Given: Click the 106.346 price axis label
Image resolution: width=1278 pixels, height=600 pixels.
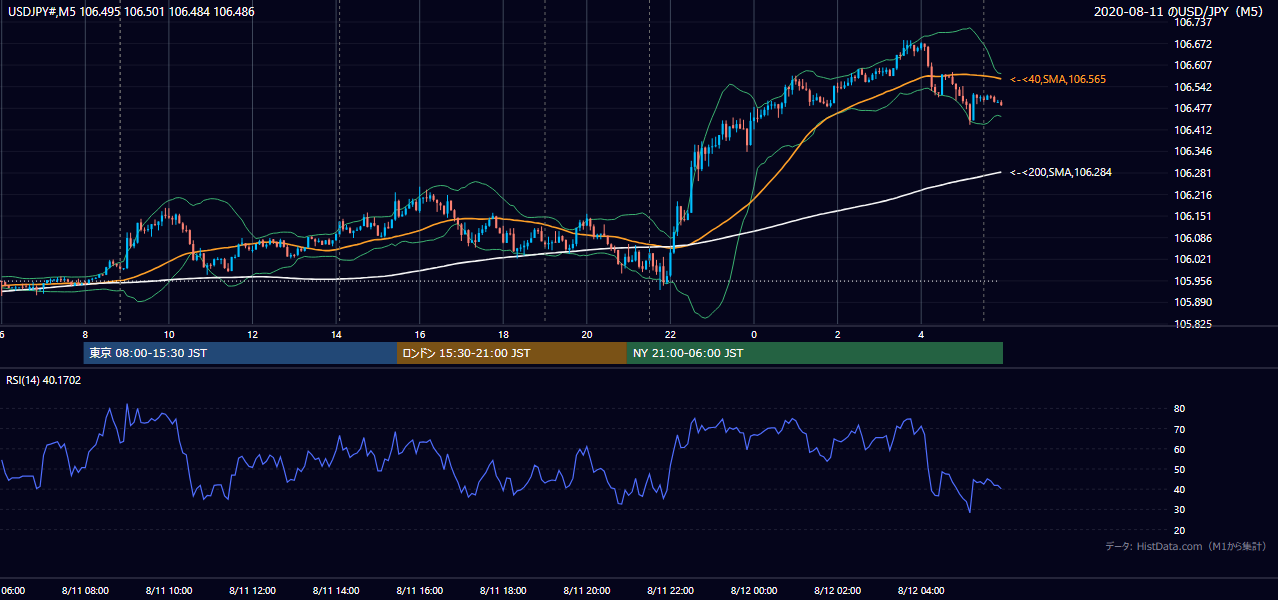Looking at the screenshot, I should coord(1192,151).
